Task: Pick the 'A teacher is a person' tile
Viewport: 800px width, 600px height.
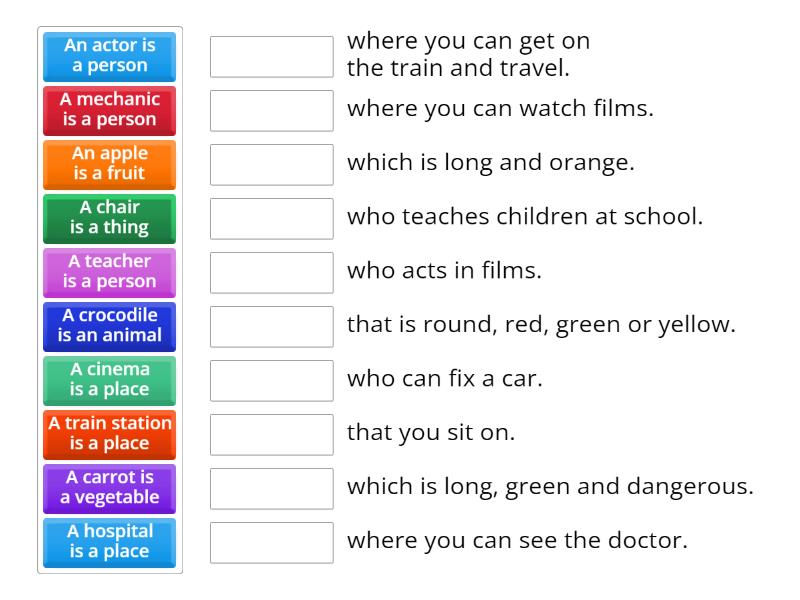Action: [x=109, y=273]
